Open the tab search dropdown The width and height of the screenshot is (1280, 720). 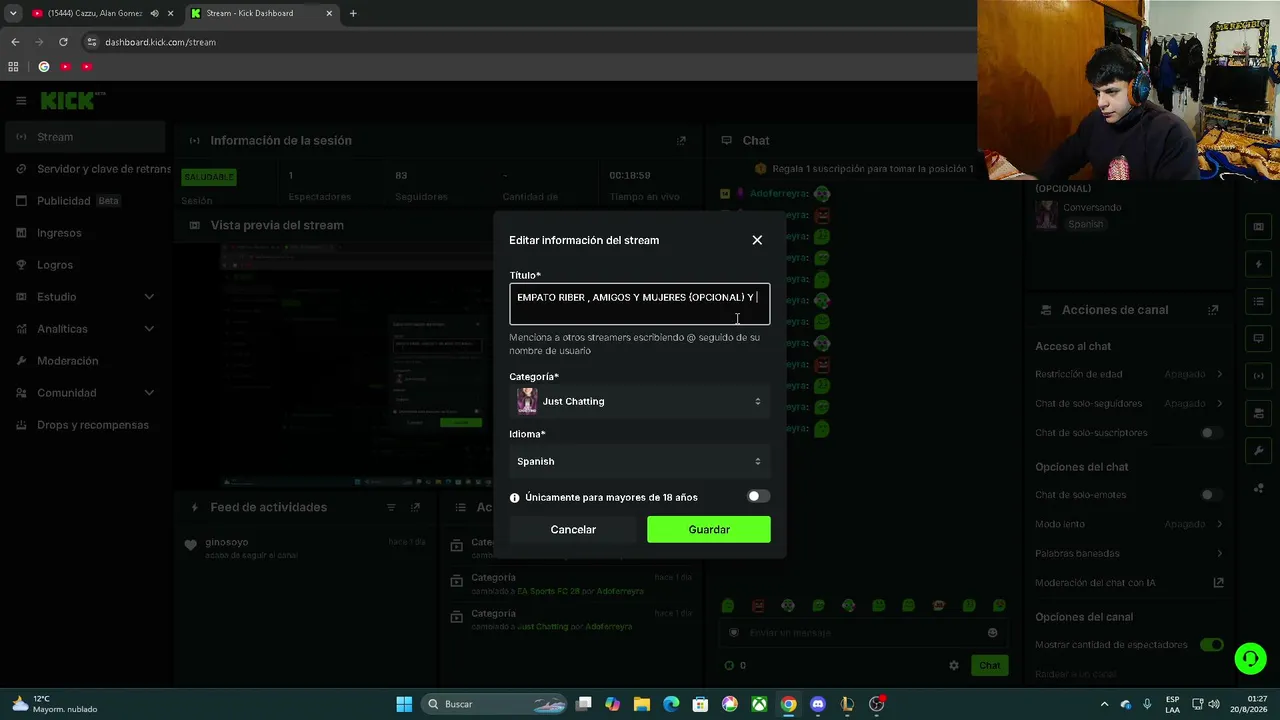click(x=13, y=13)
